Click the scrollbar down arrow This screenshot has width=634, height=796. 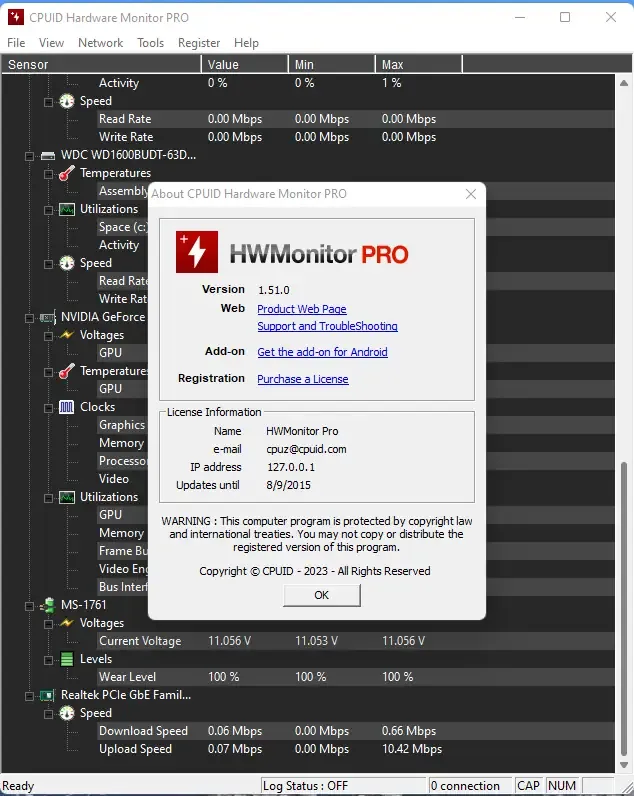(x=624, y=765)
